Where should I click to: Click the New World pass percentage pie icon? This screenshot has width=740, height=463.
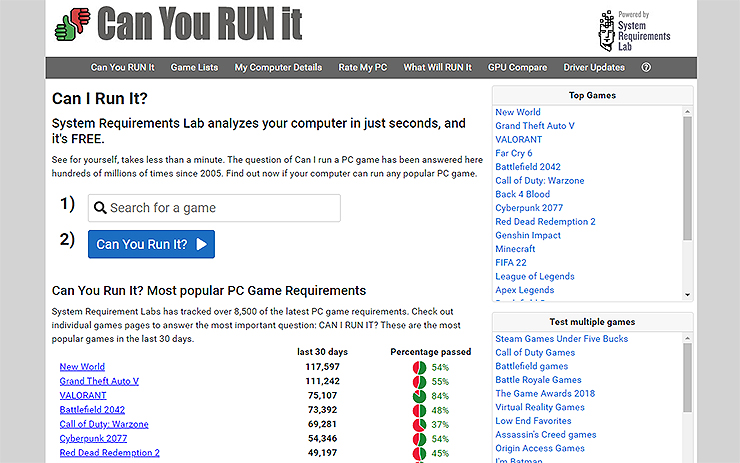(x=419, y=367)
